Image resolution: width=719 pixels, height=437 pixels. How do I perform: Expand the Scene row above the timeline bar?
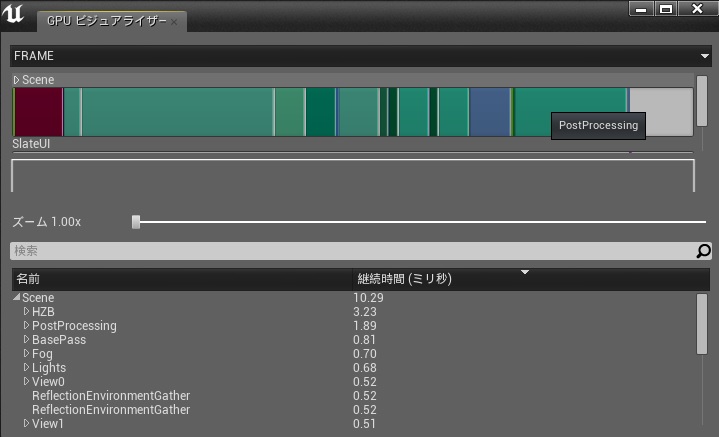17,80
